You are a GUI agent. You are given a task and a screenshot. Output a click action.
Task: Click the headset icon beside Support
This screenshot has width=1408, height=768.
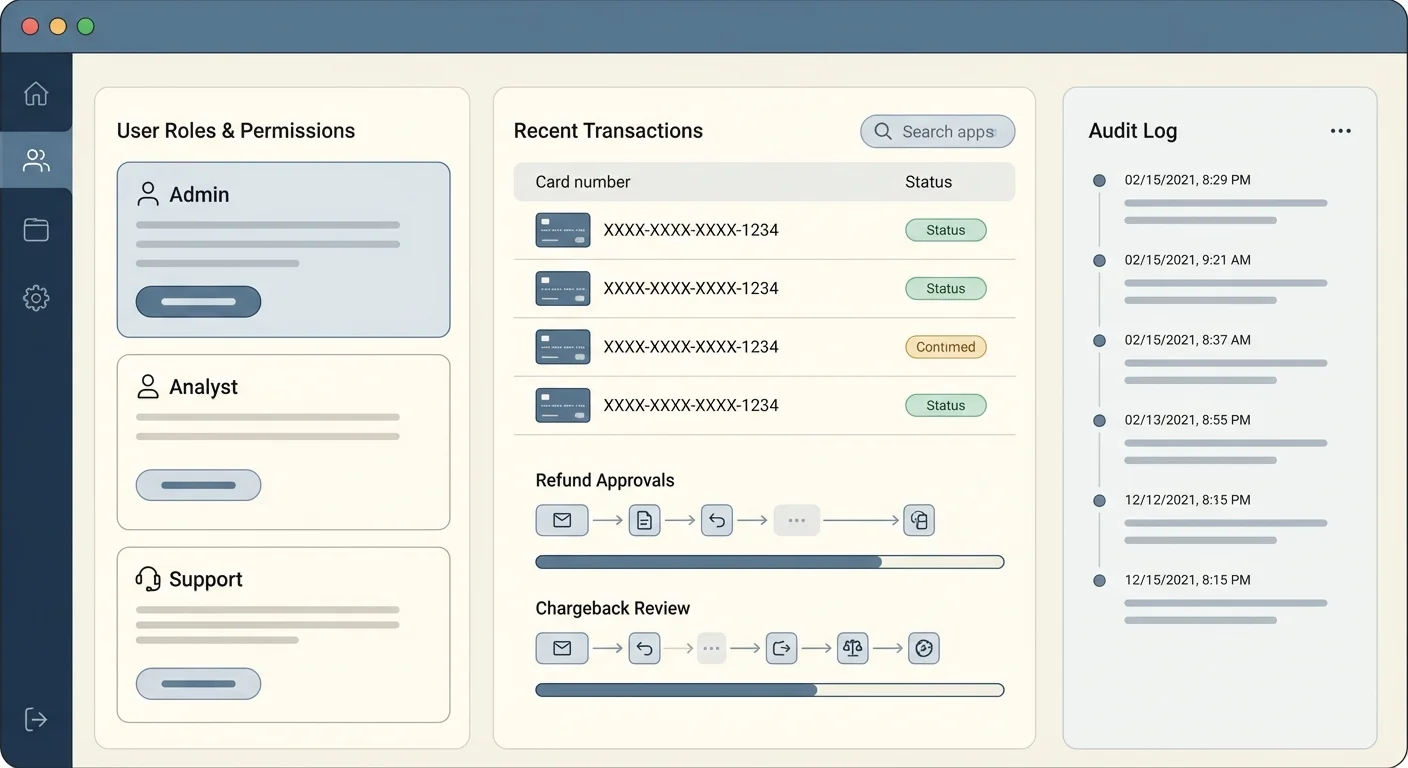148,579
